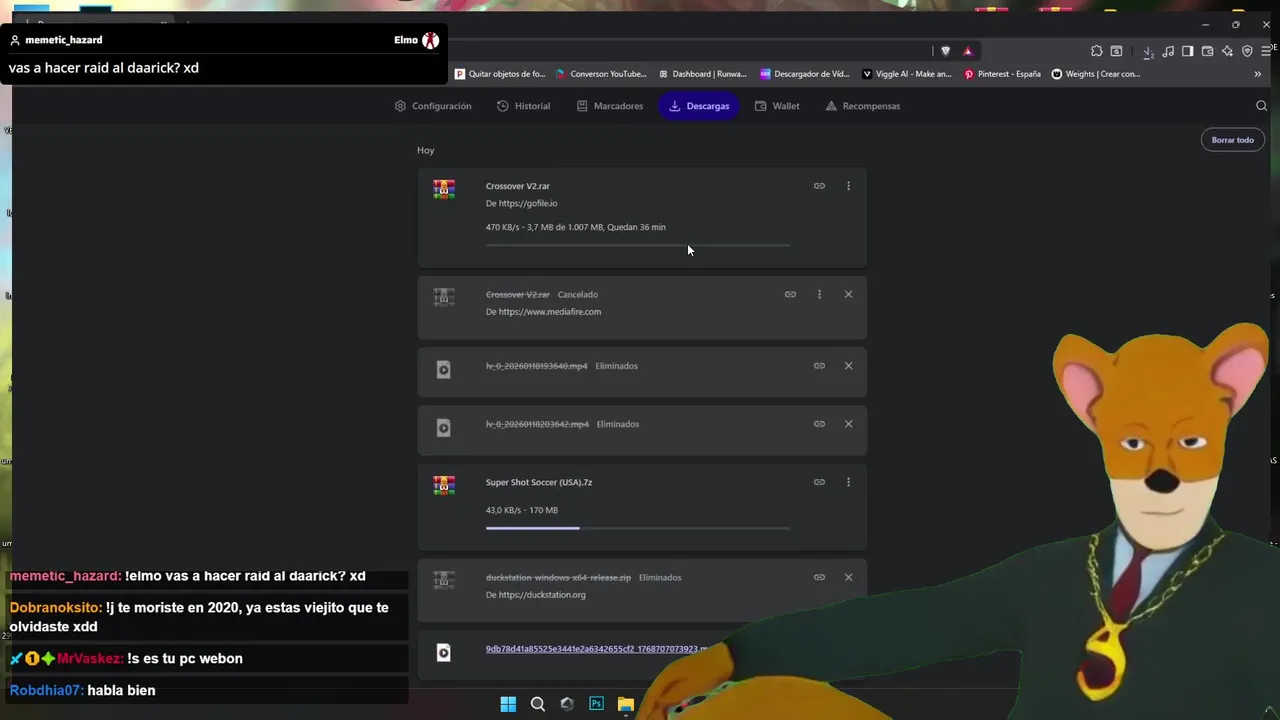Copy link of downloading Crossover V2.rar
Image resolution: width=1280 pixels, height=720 pixels.
(819, 186)
